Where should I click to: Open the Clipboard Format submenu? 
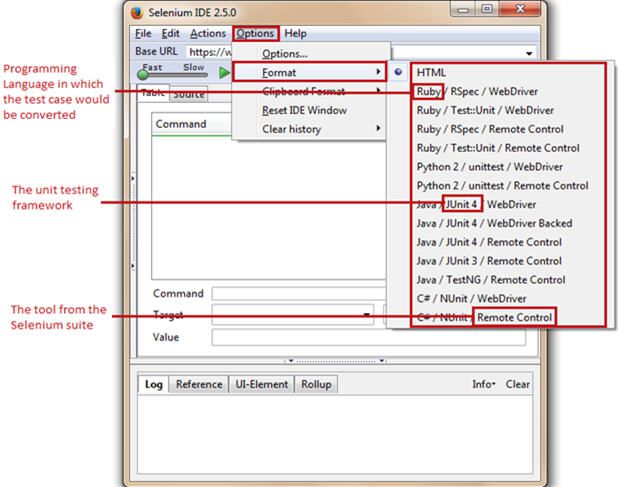tap(309, 91)
